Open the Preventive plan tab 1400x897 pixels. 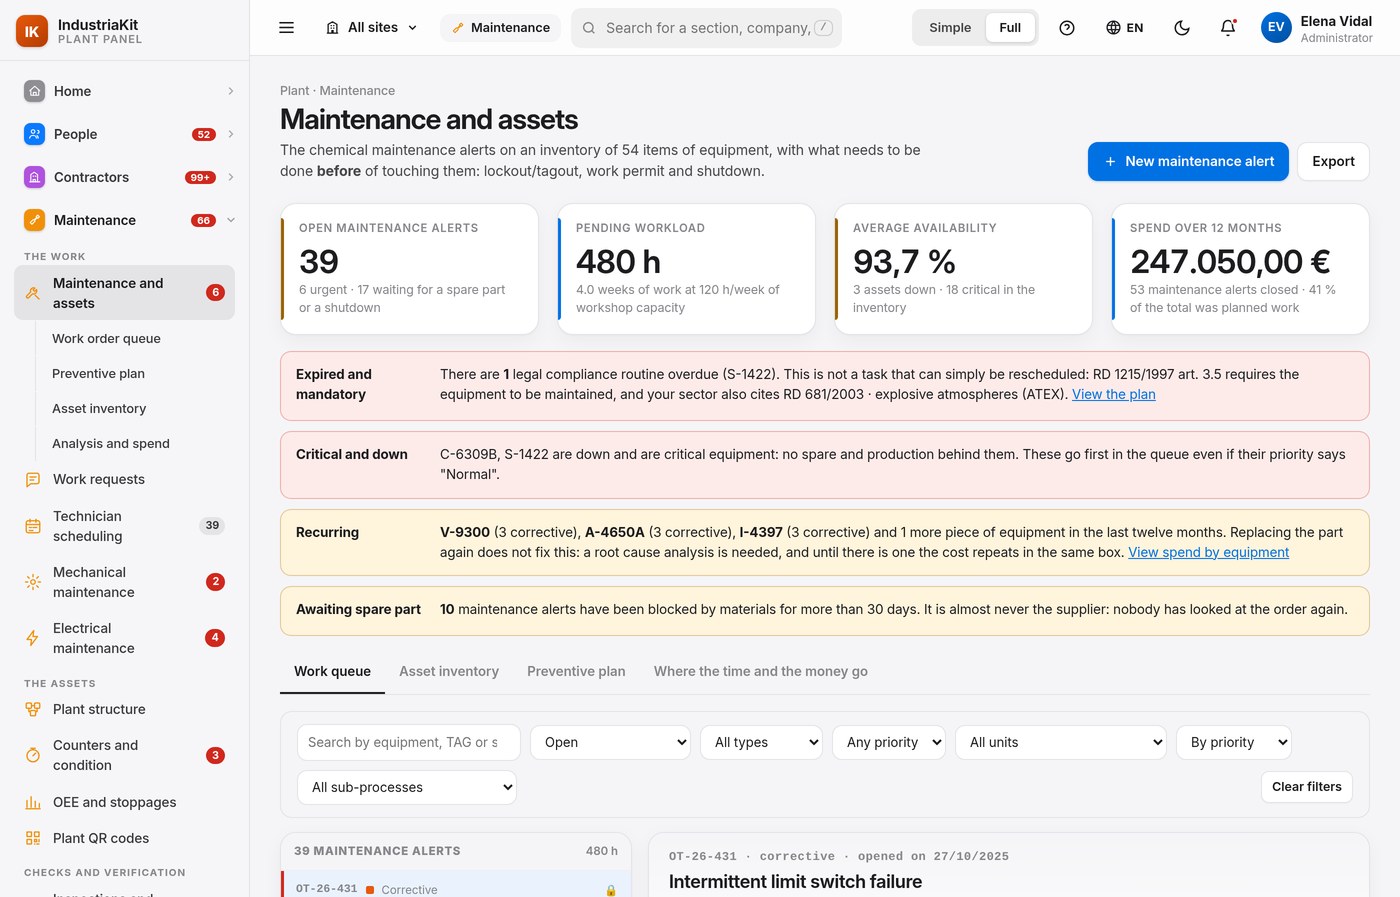(576, 671)
